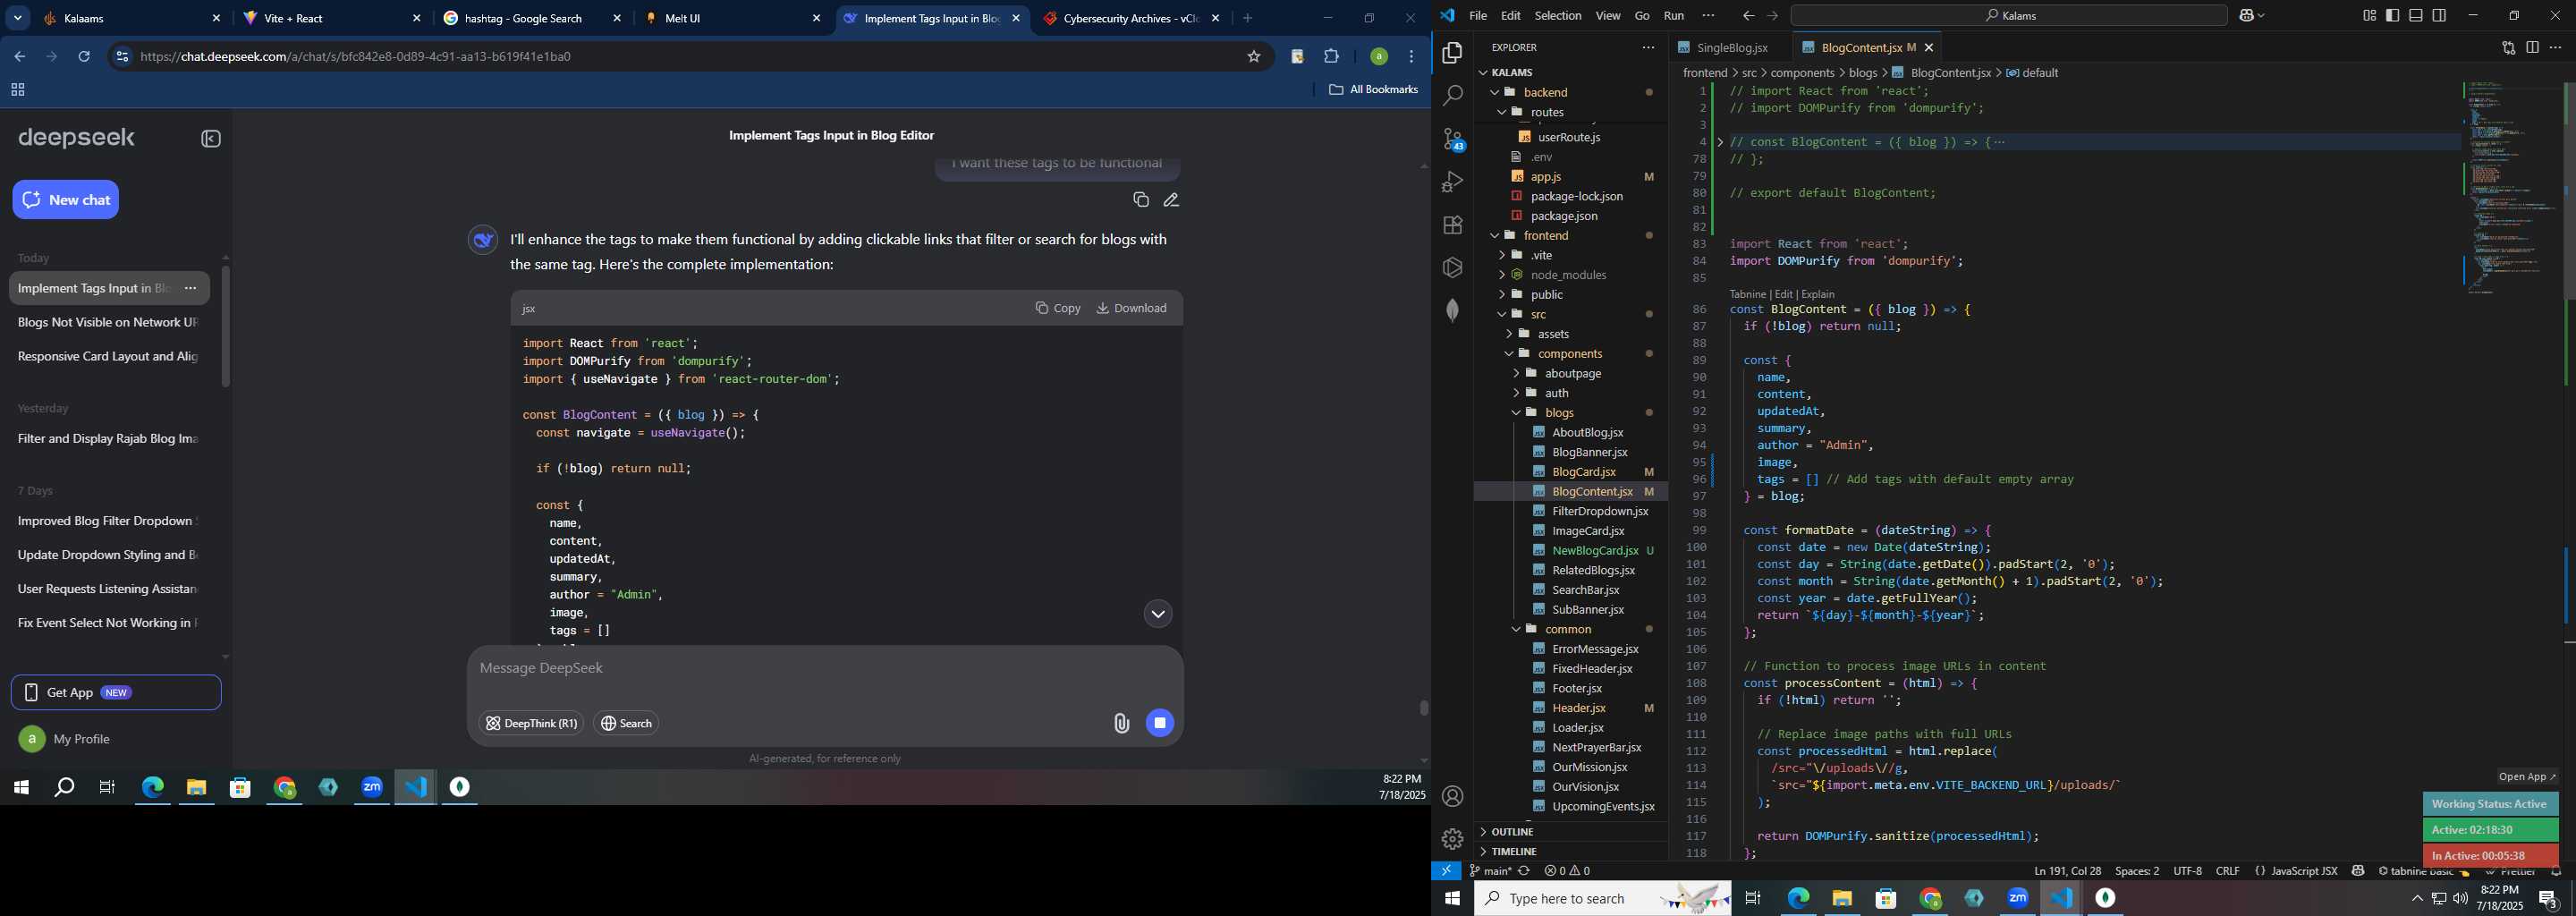This screenshot has height=916, width=2576.
Task: Toggle DeepThink (R1) mode
Action: (x=531, y=723)
